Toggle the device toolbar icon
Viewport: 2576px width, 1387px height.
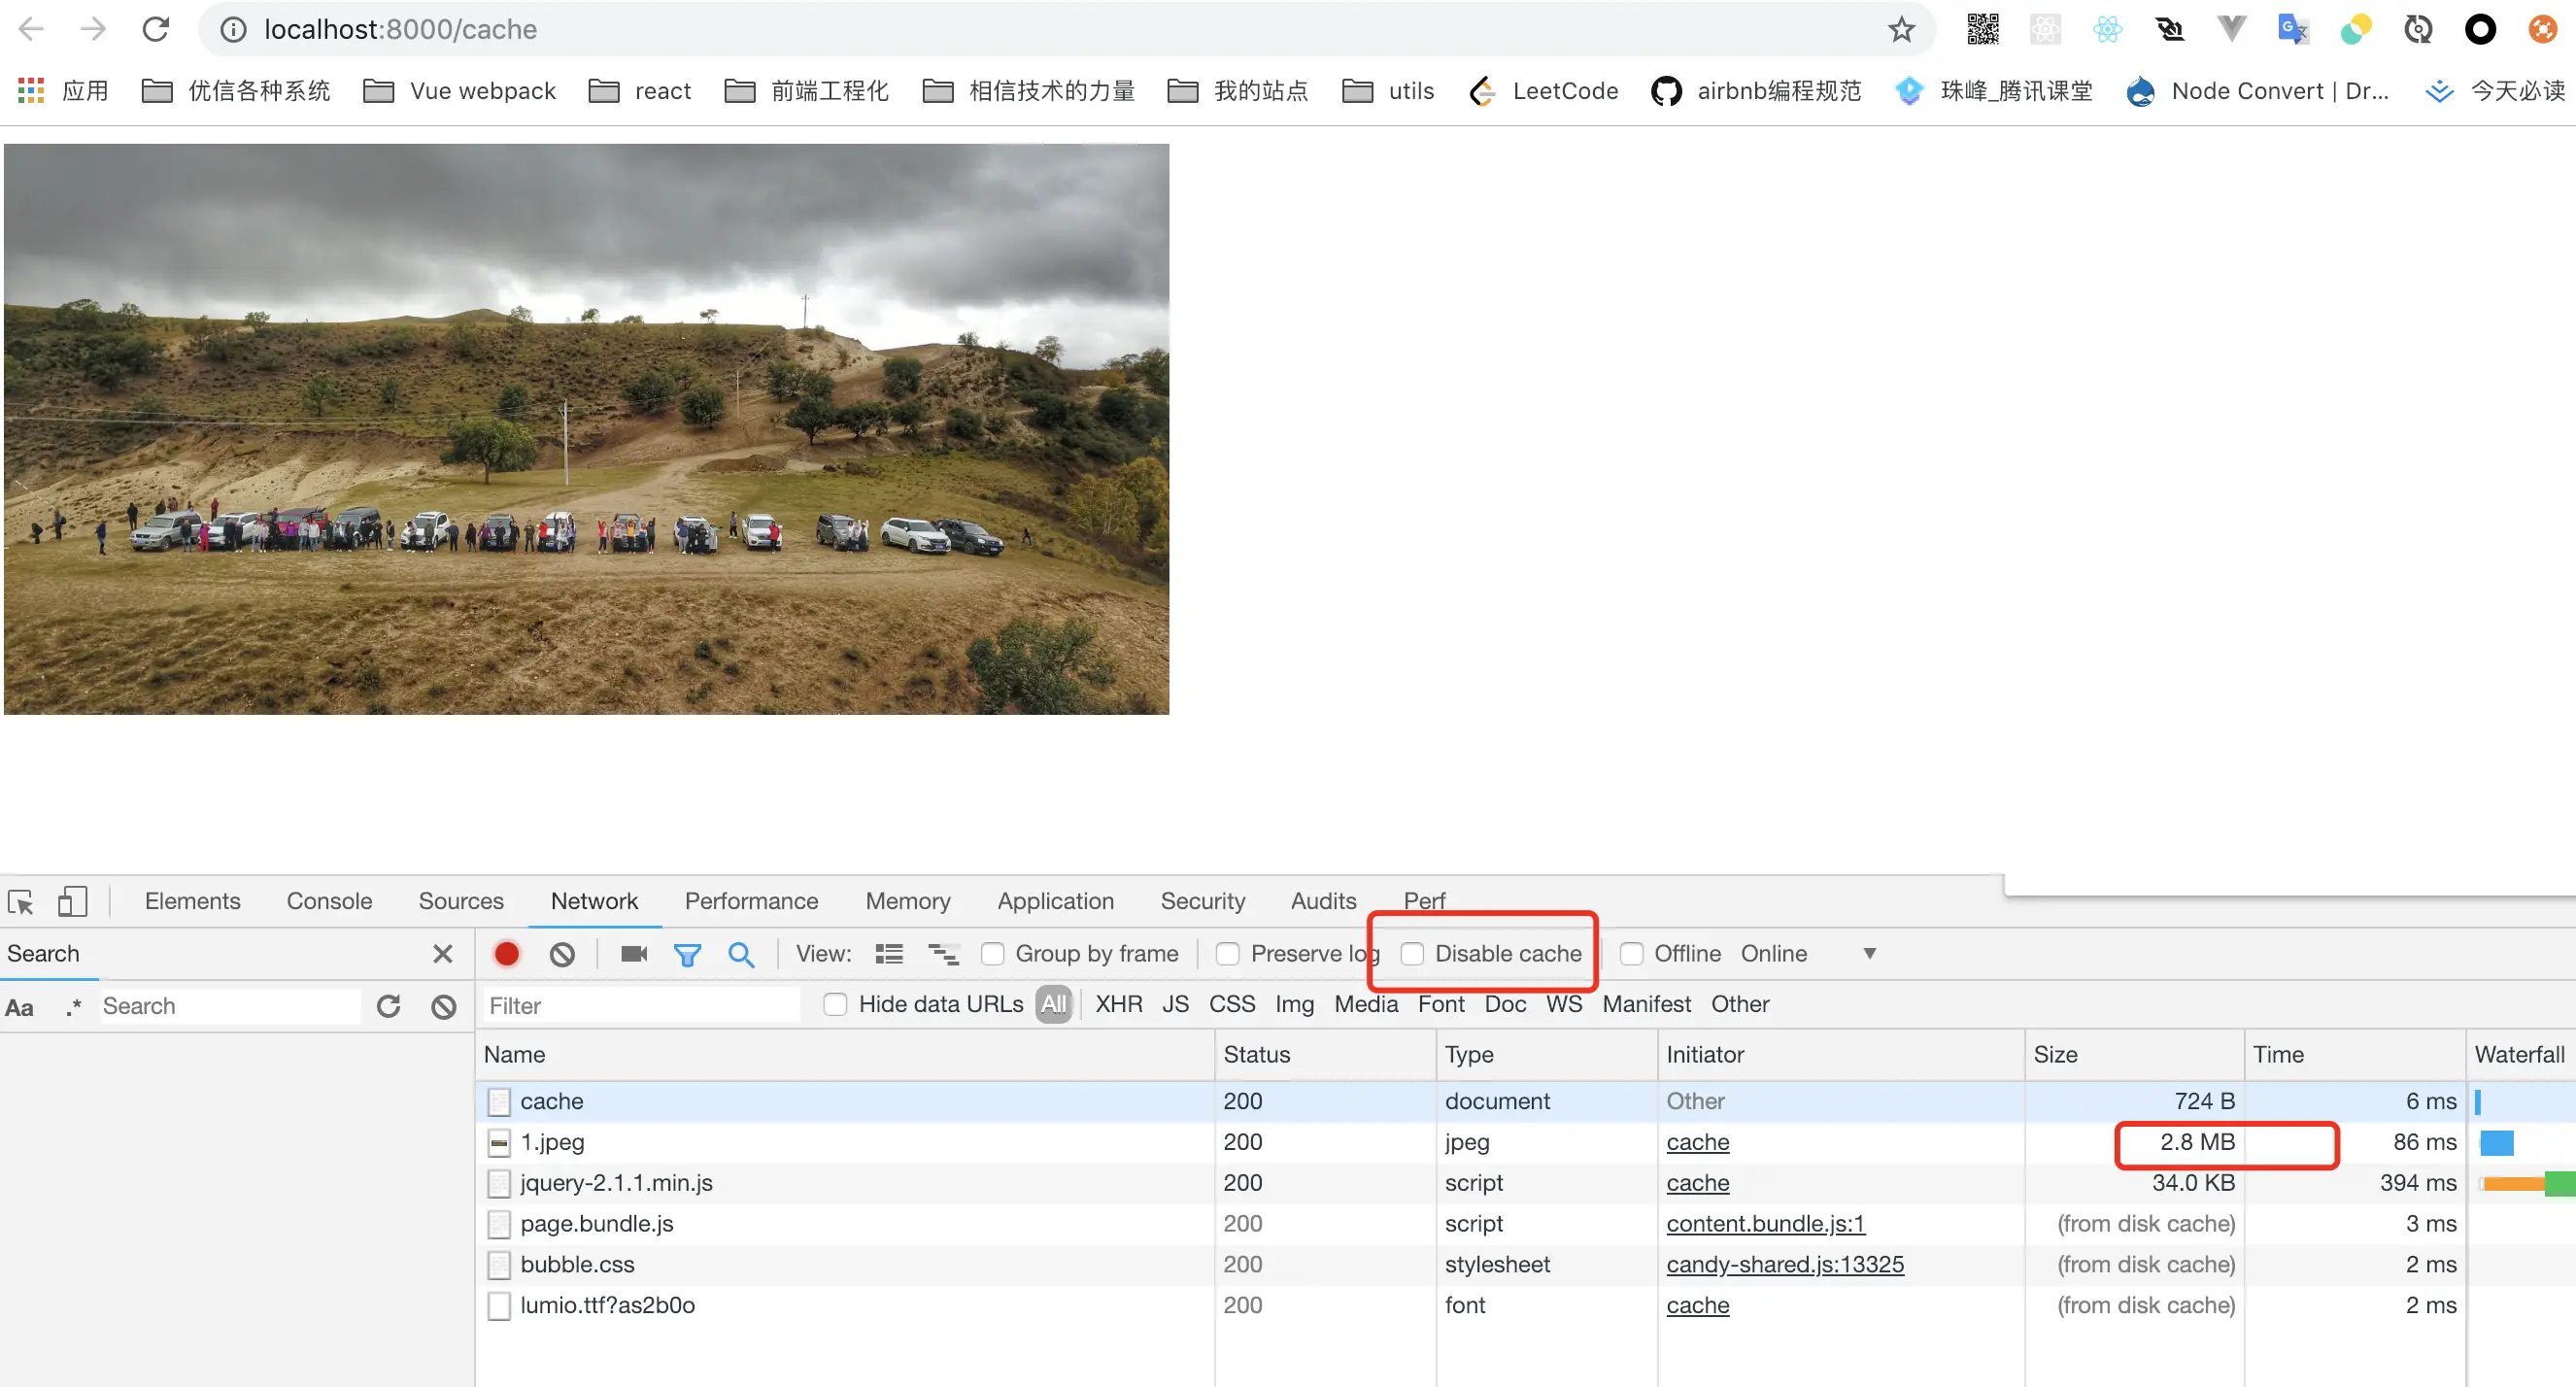coord(72,901)
